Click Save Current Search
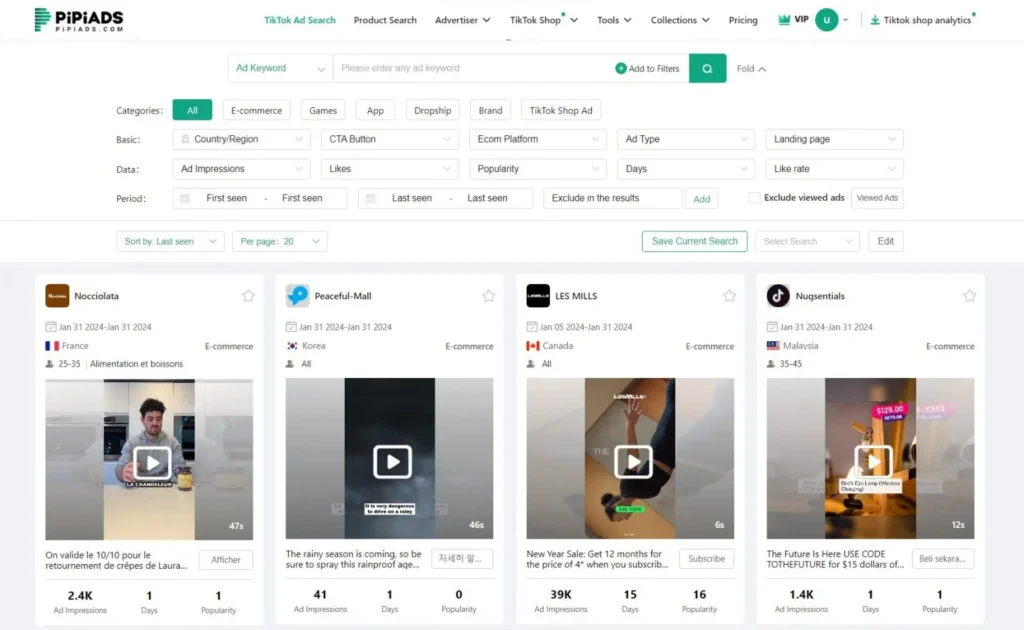The width and height of the screenshot is (1024, 630). [x=694, y=241]
